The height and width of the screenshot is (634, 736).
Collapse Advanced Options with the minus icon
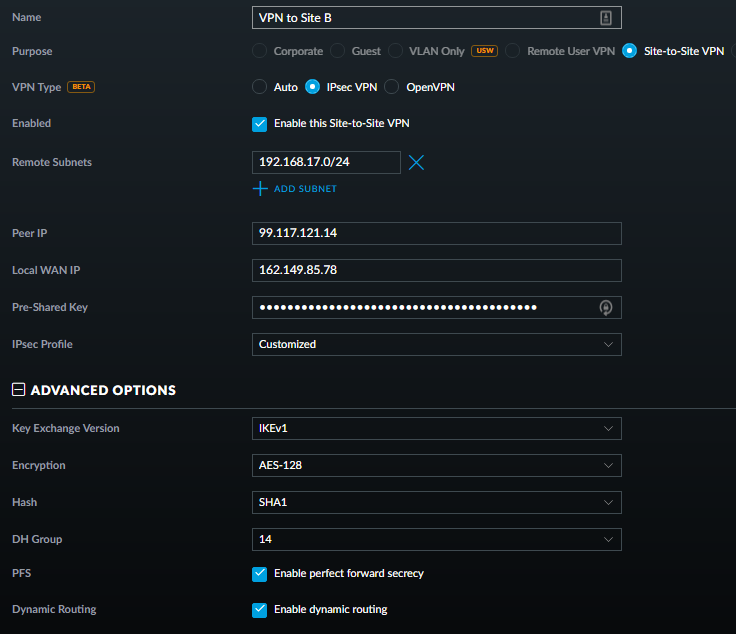point(18,390)
